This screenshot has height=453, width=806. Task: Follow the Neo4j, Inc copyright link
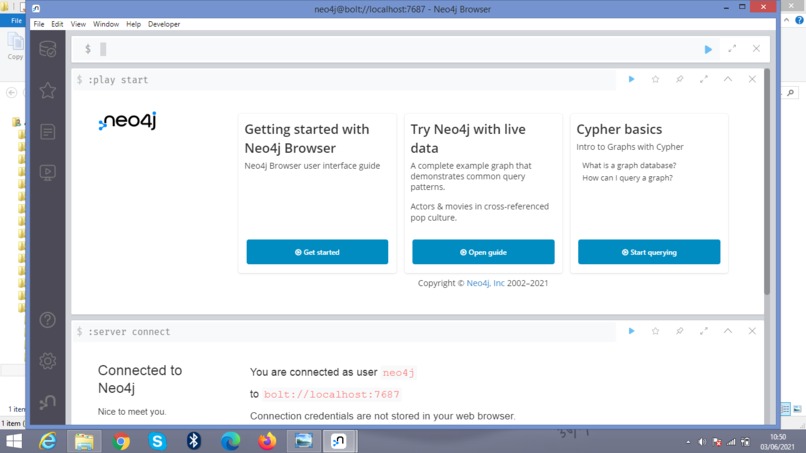tap(485, 283)
